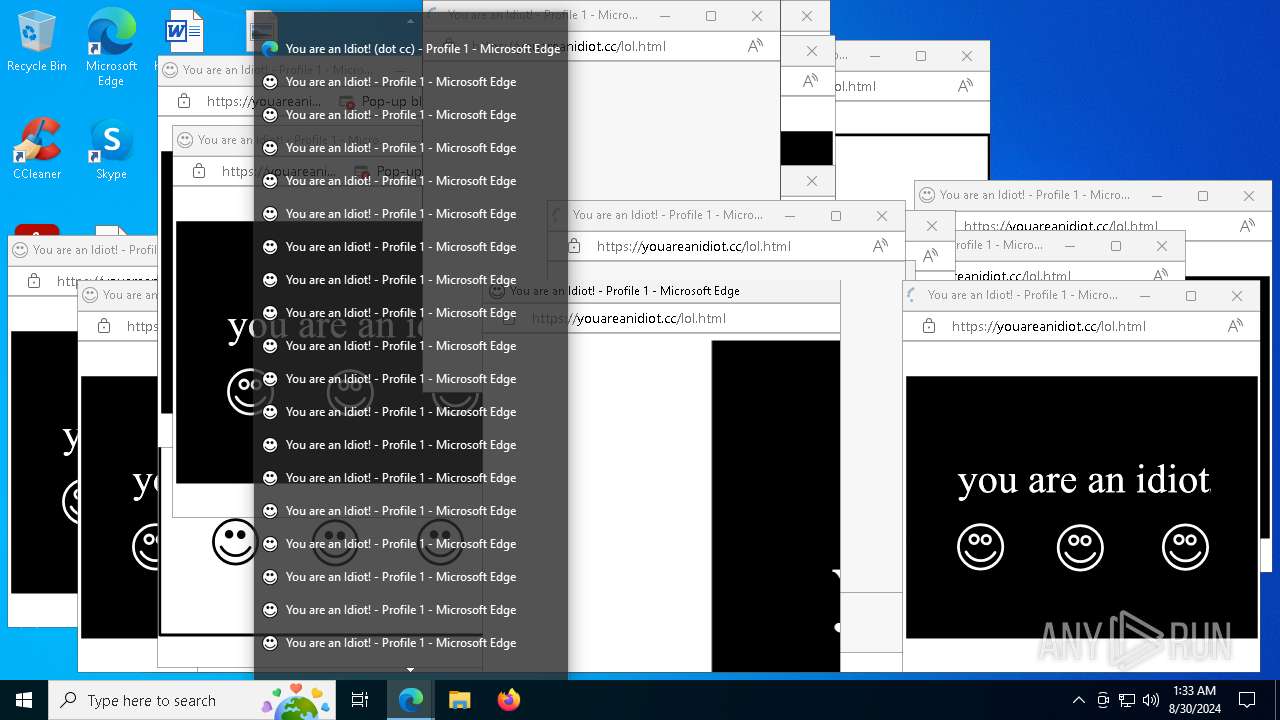Click the right smiley face in the rightmost window's page
Viewport: 1280px width, 720px height.
point(1185,546)
